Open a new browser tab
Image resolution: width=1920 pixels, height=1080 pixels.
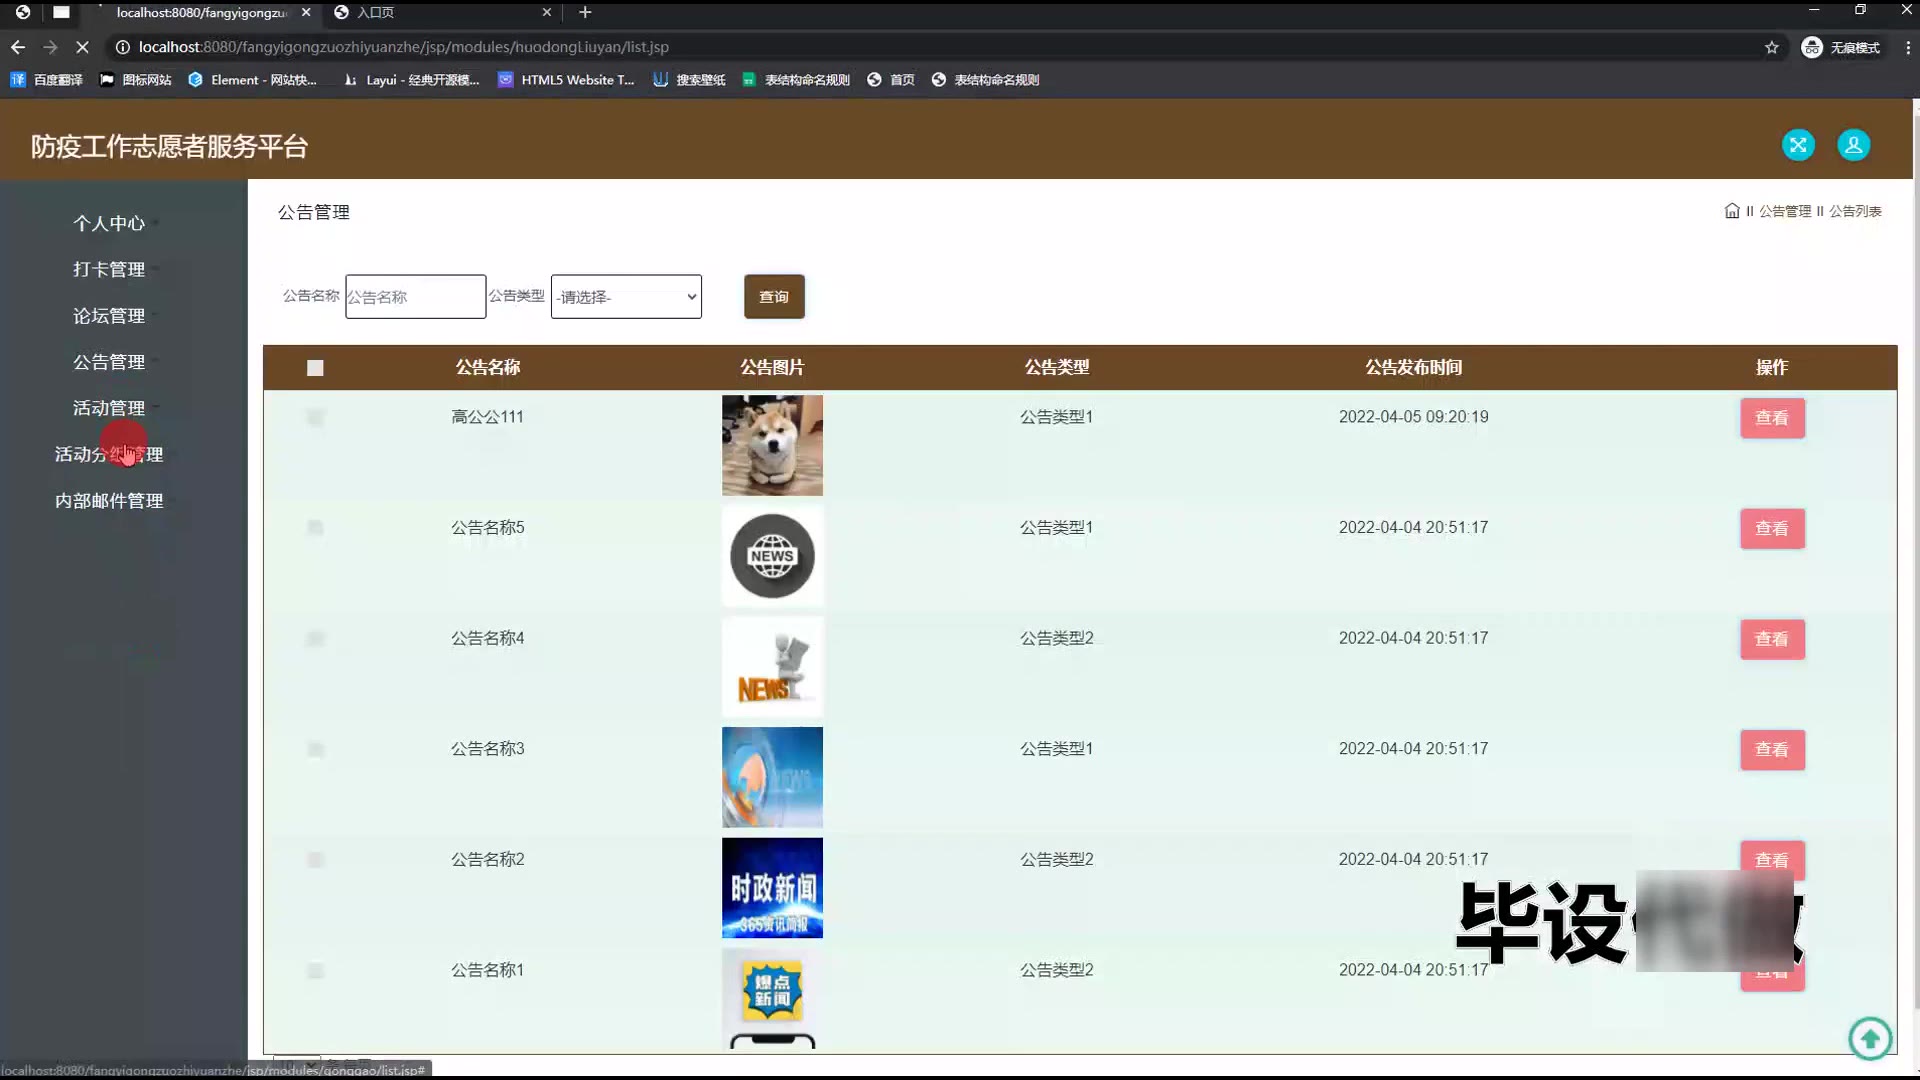(585, 12)
